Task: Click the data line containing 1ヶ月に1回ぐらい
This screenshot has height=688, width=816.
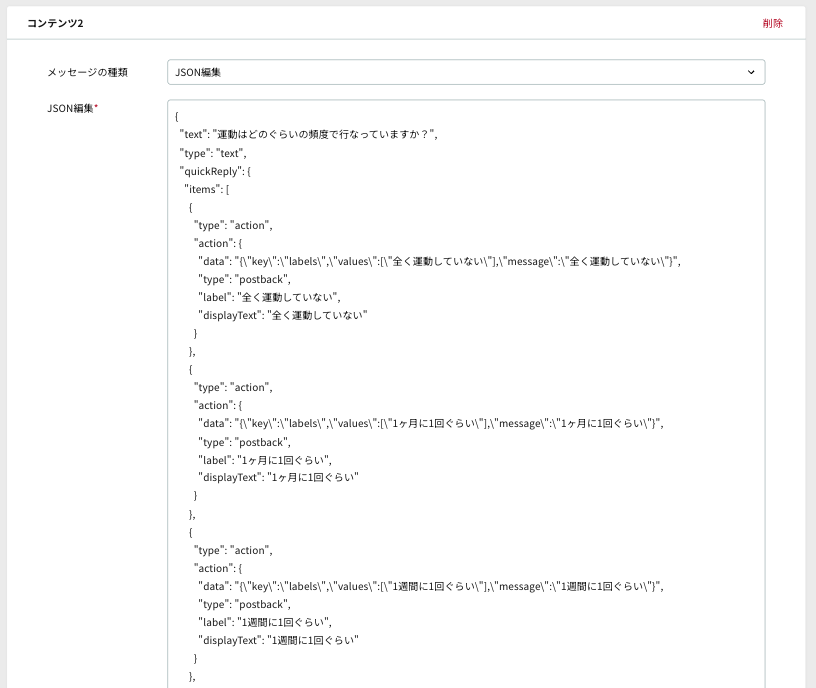Action: (431, 424)
